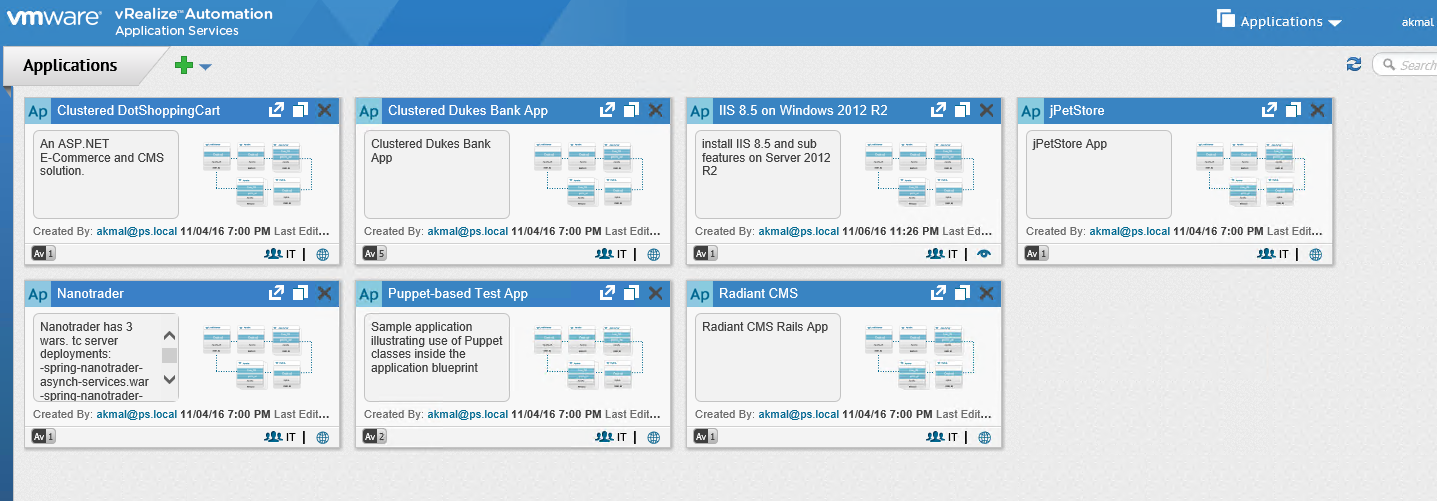Click the eye icon on IIS 8.5 card
1437x501 pixels.
pyautogui.click(x=984, y=255)
